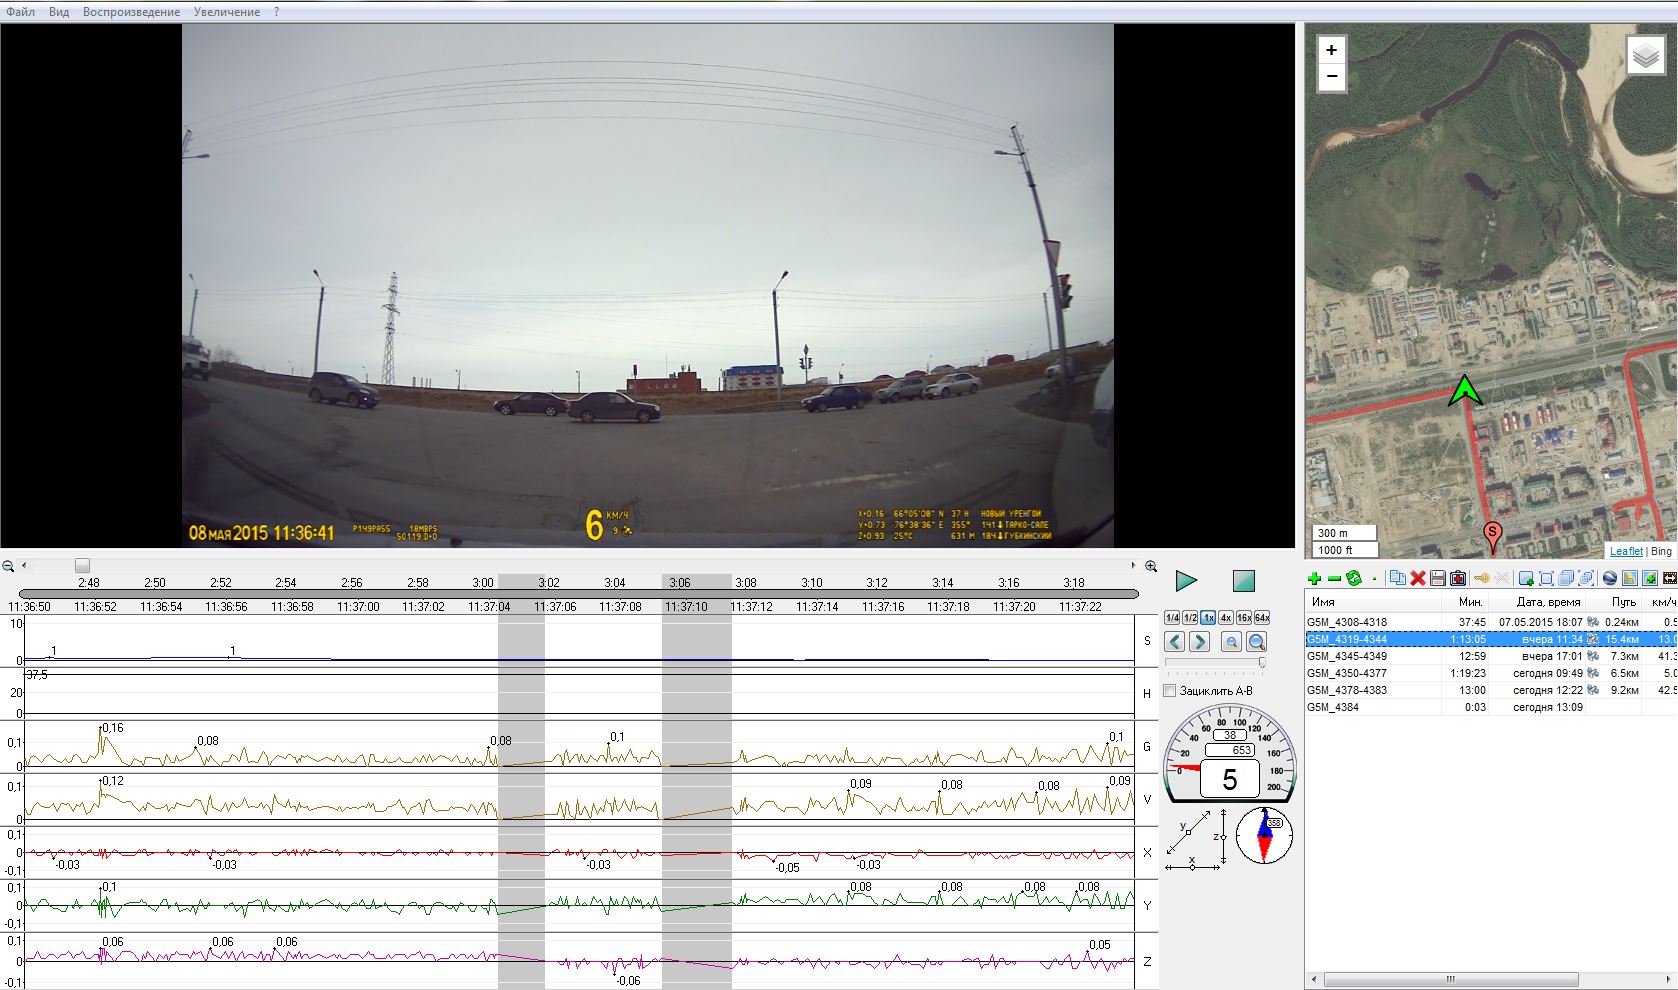Set playback speed to 4x
Image resolution: width=1678 pixels, height=990 pixels.
pyautogui.click(x=1226, y=618)
